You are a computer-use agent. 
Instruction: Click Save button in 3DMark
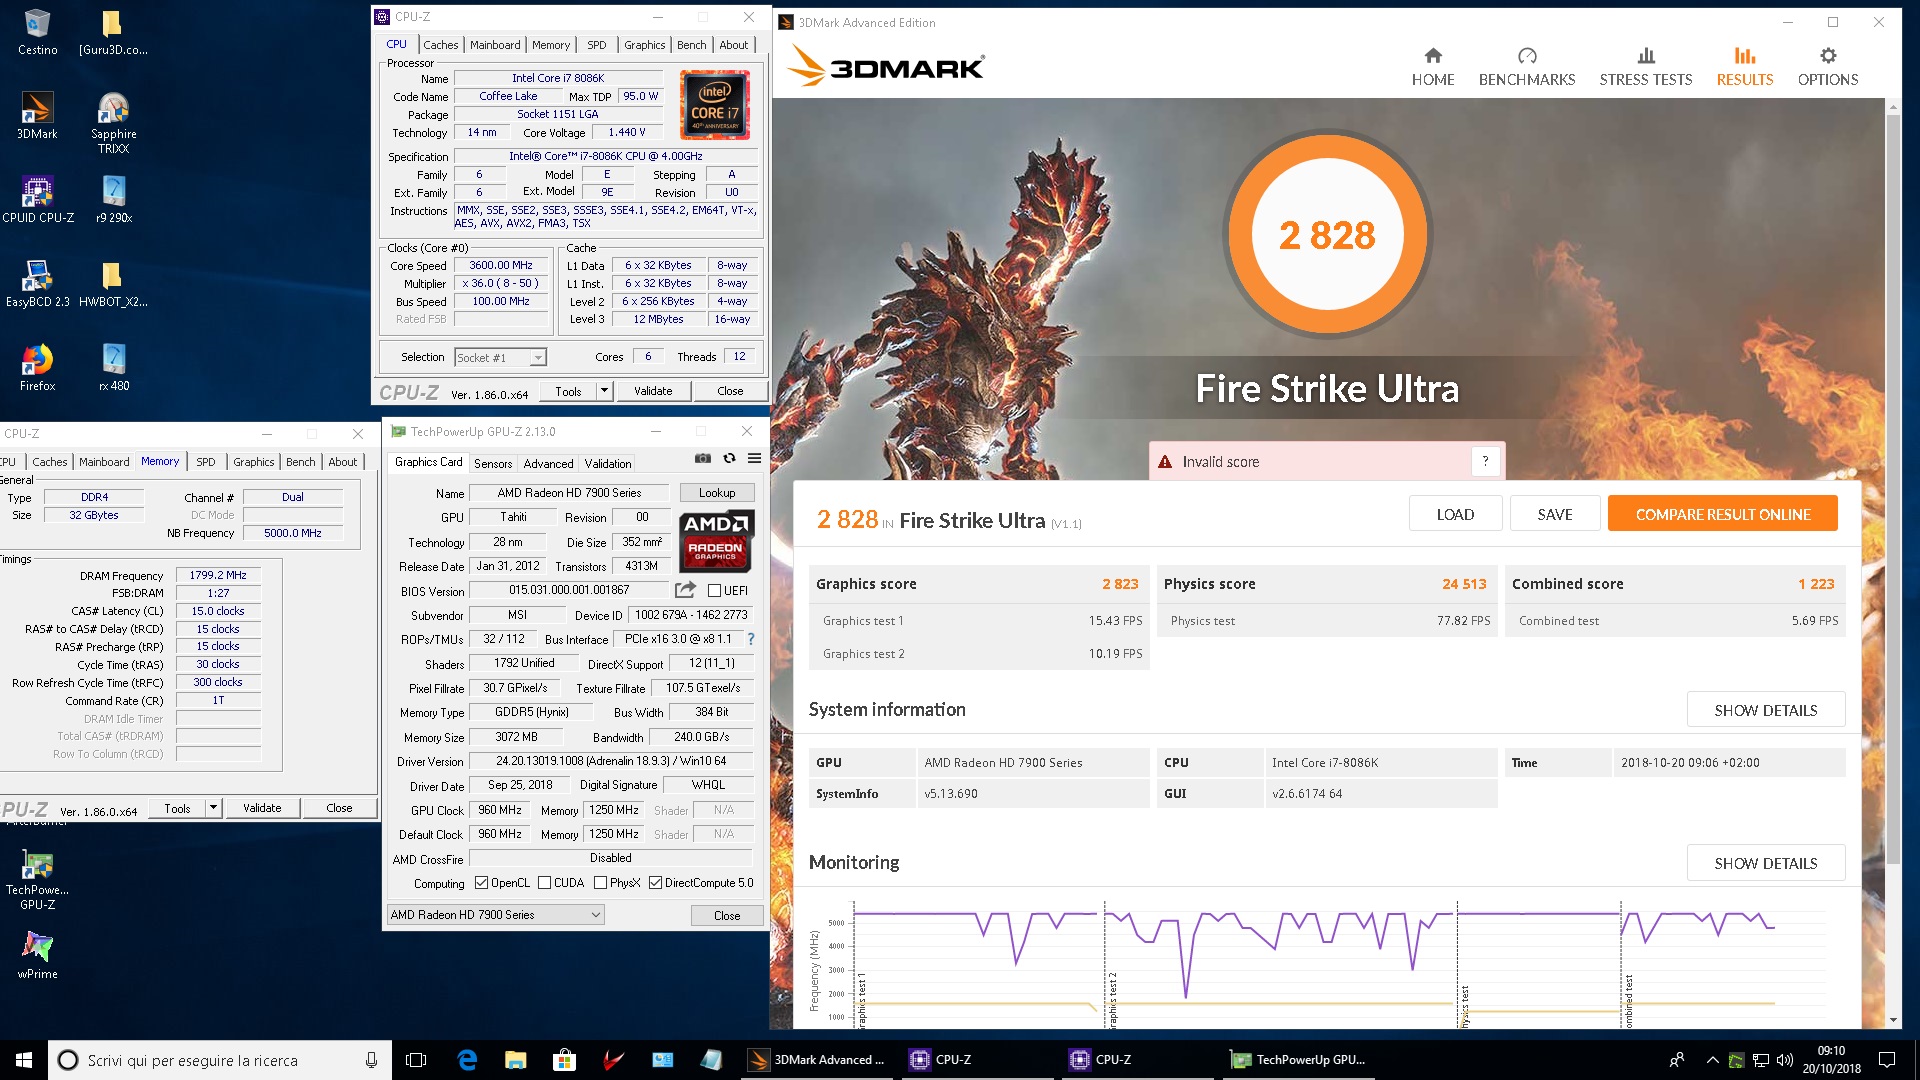point(1555,514)
